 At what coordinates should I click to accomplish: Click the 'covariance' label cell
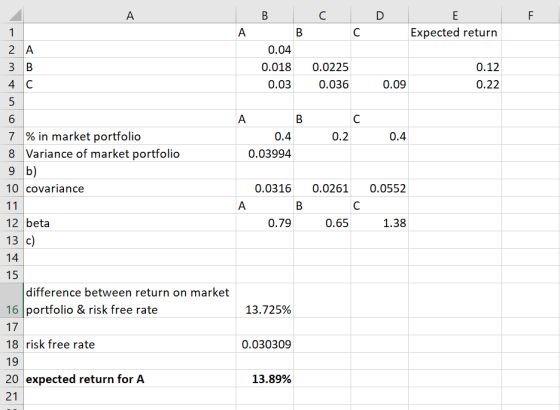coord(130,188)
